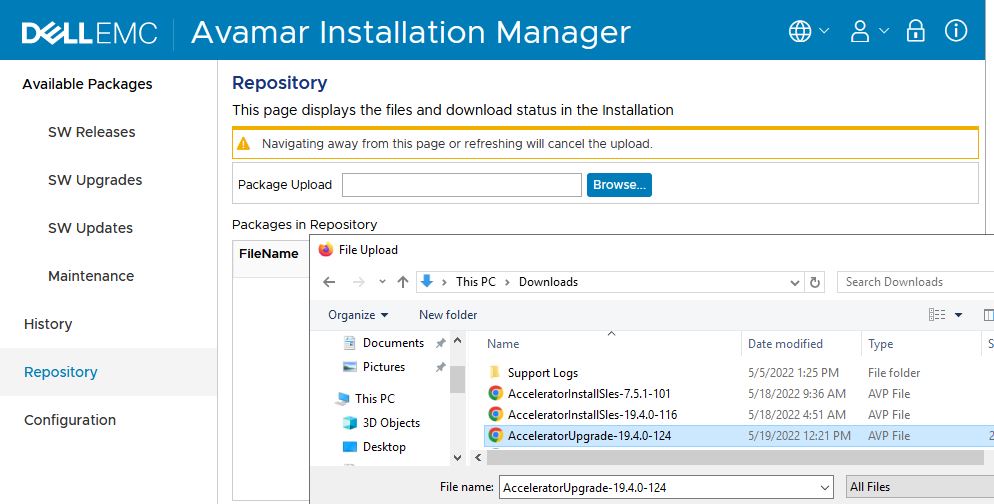Click the refresh button beside address bar

[815, 282]
